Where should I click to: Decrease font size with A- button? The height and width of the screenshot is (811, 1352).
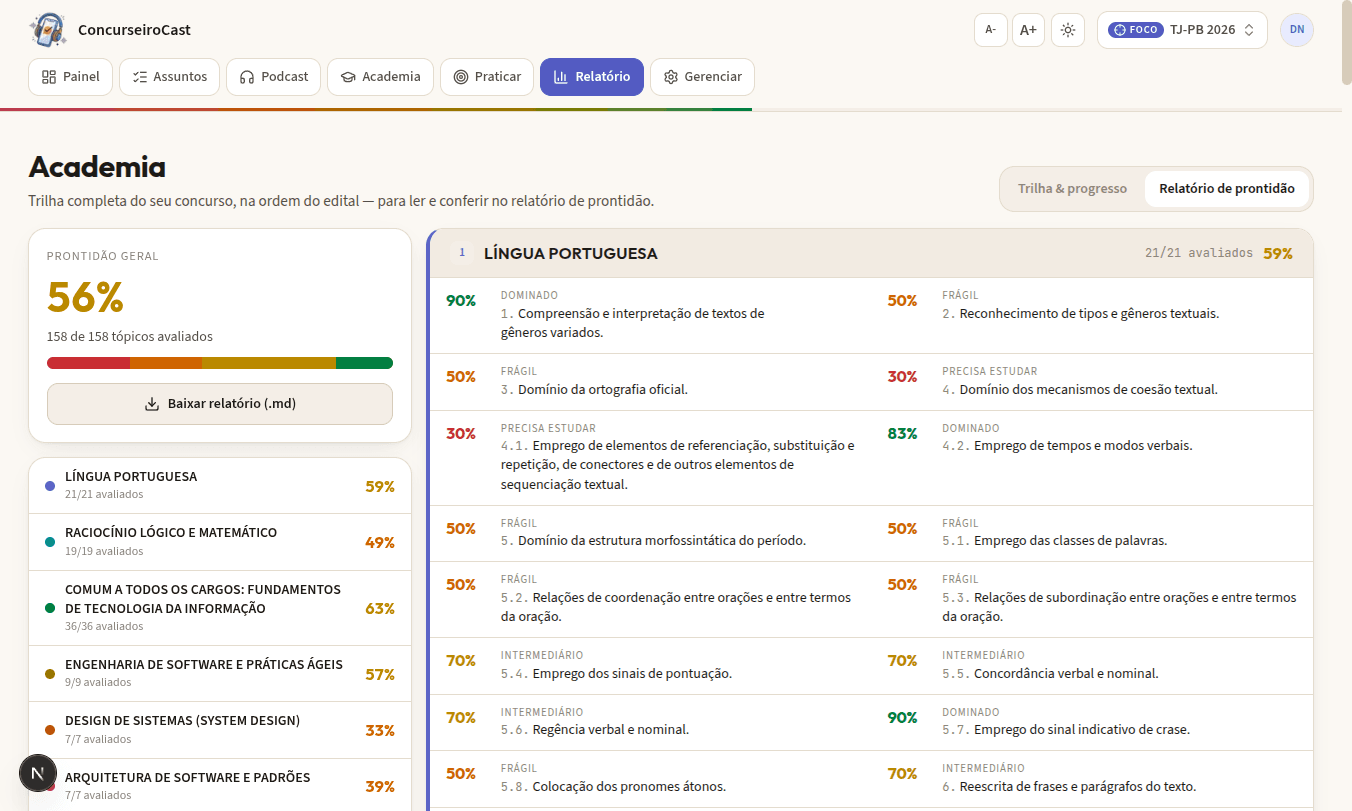tap(990, 30)
